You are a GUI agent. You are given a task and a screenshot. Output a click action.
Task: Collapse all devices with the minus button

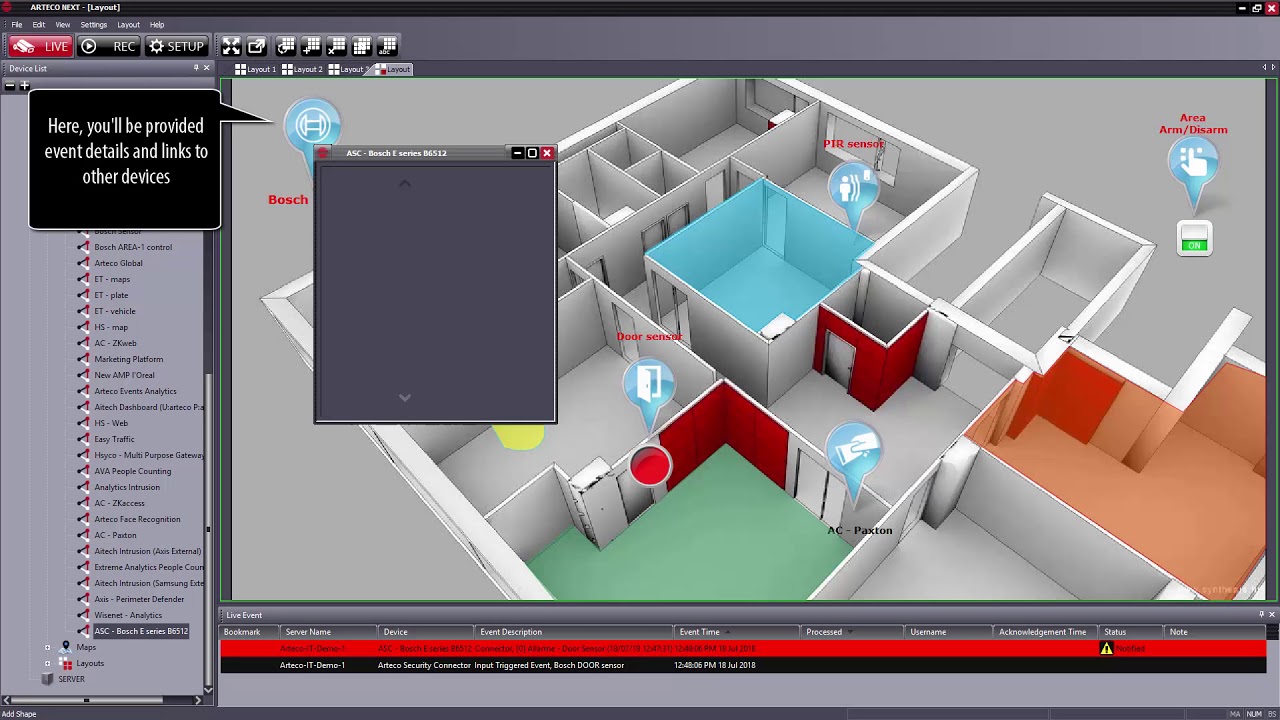10,86
